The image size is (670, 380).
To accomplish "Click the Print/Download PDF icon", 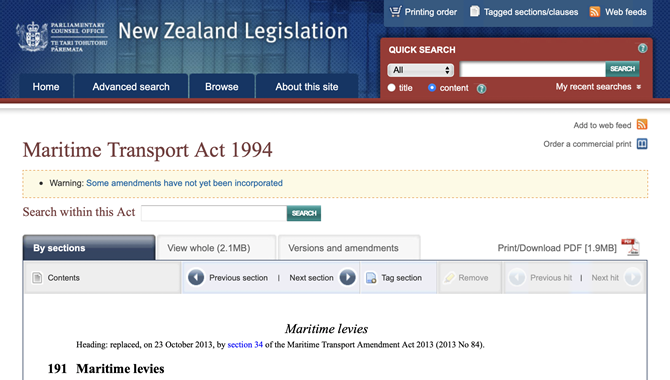I will point(630,247).
